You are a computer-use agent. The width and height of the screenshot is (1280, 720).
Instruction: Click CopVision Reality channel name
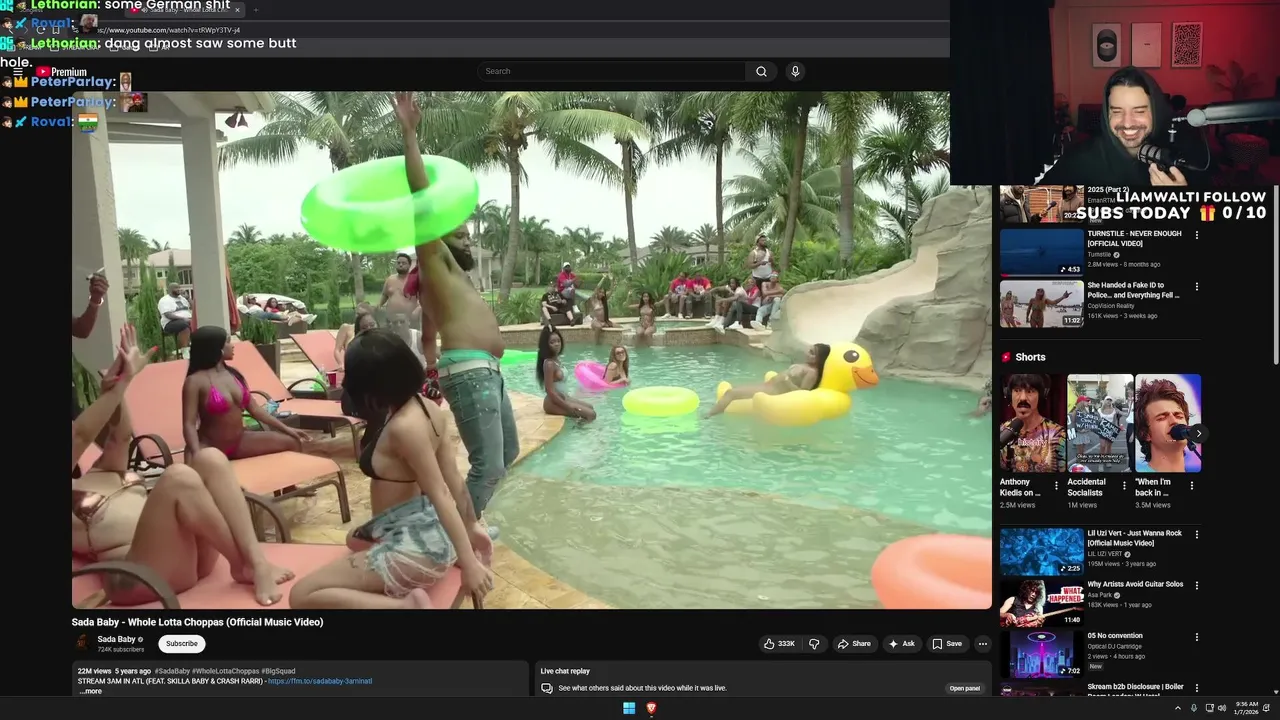pos(1112,306)
